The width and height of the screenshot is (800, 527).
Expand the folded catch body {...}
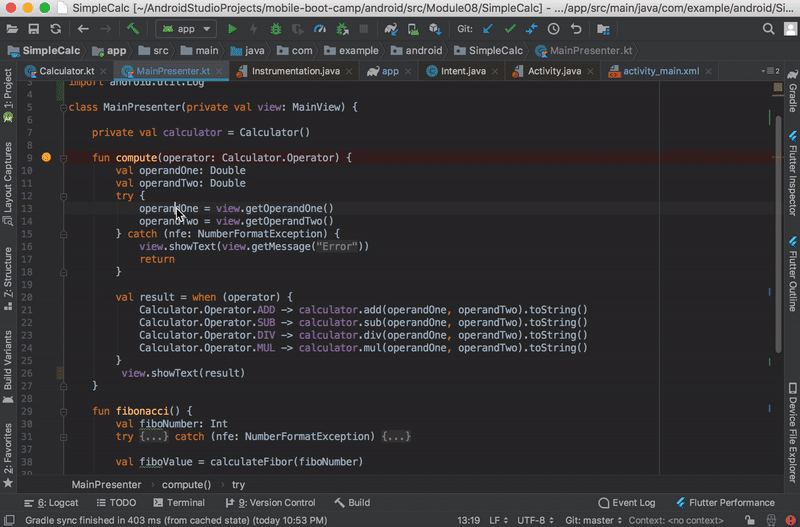(x=396, y=437)
